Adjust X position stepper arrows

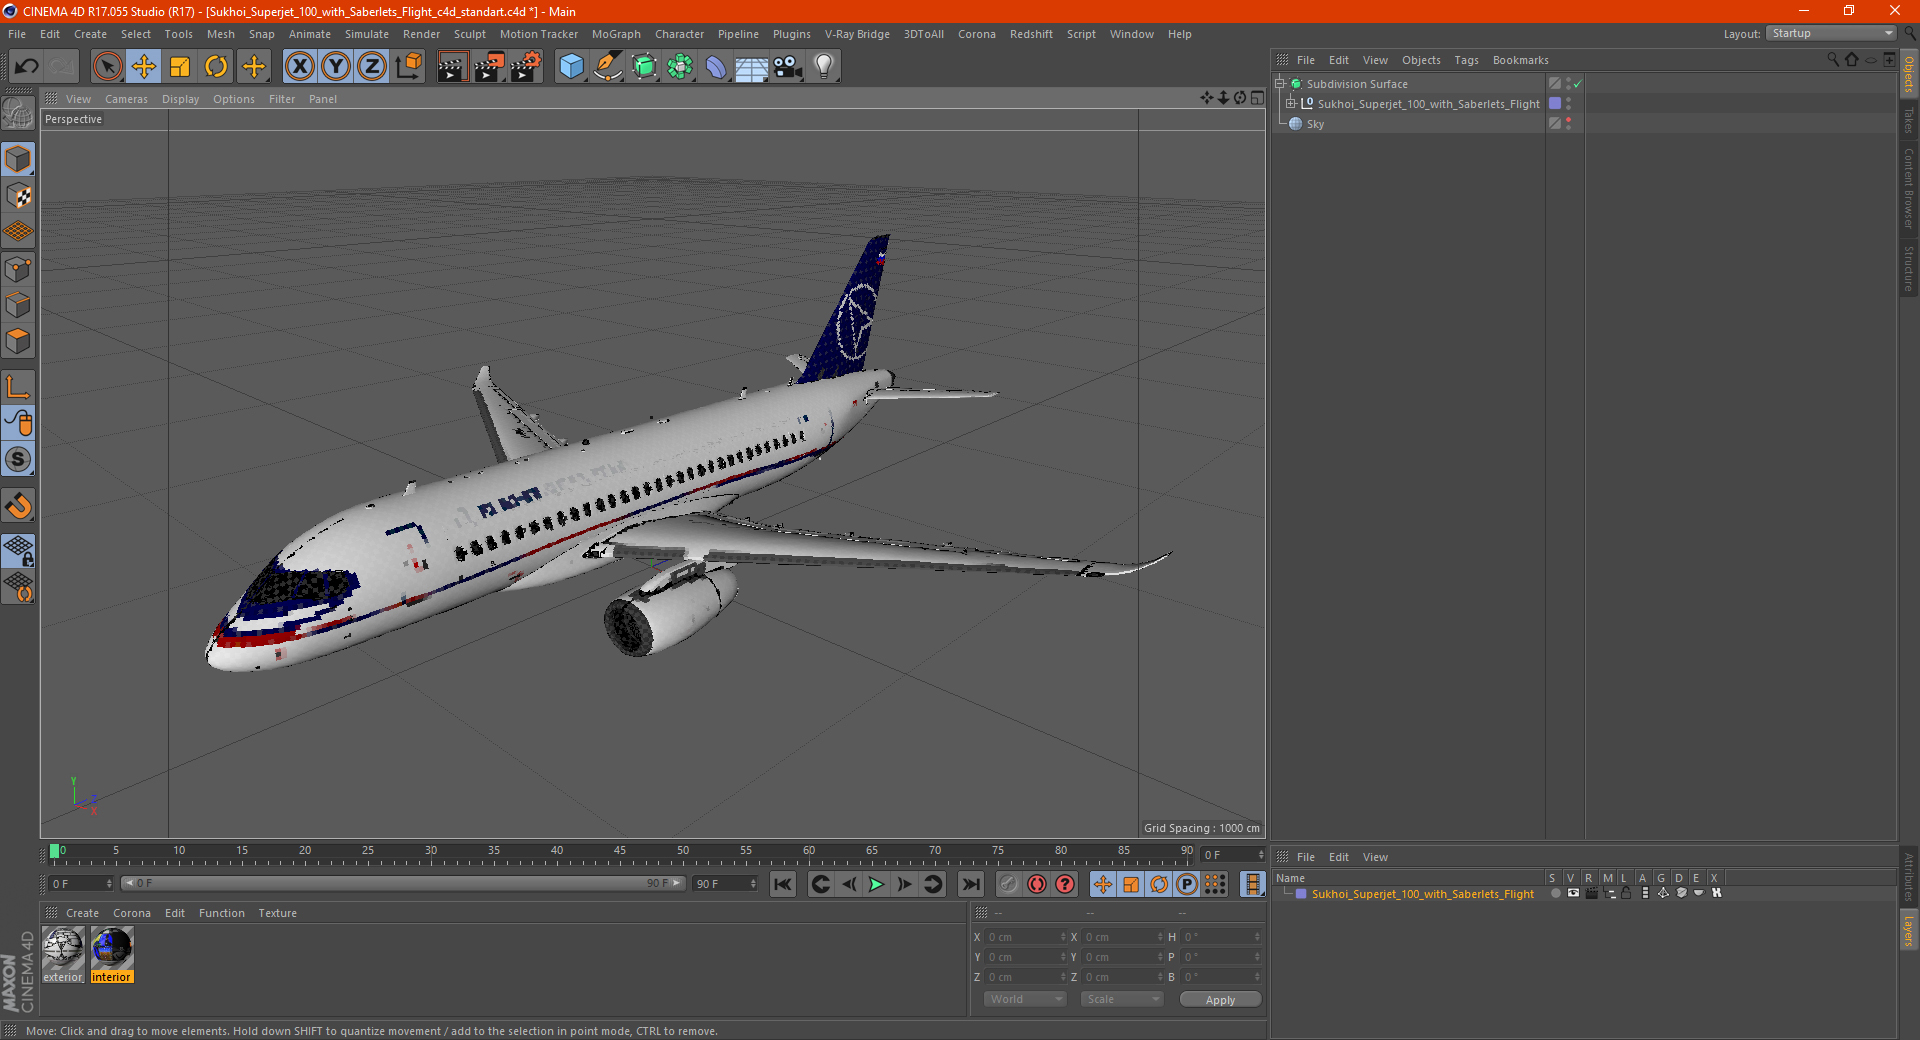[1062, 937]
